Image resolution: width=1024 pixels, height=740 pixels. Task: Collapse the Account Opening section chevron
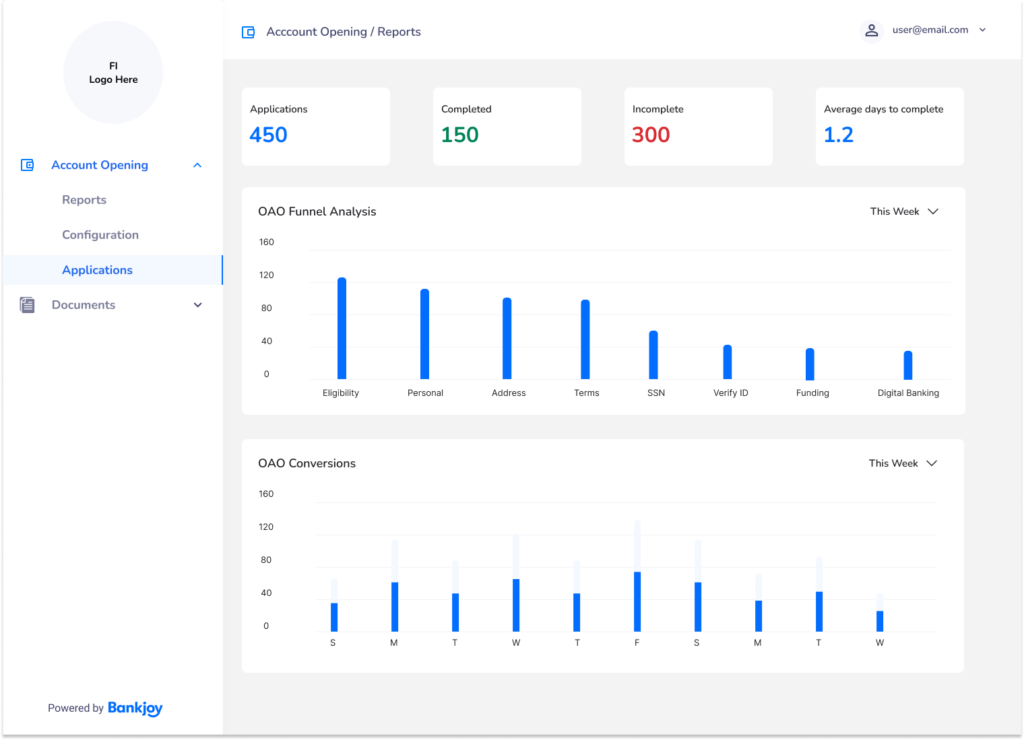point(197,165)
